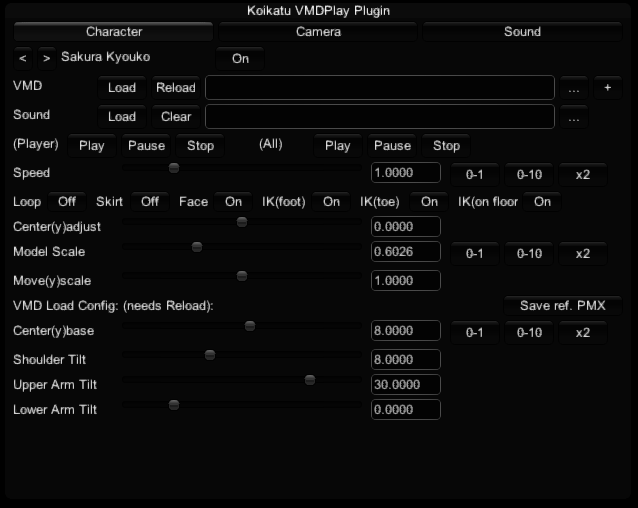Click the Sound file path field

[380, 117]
